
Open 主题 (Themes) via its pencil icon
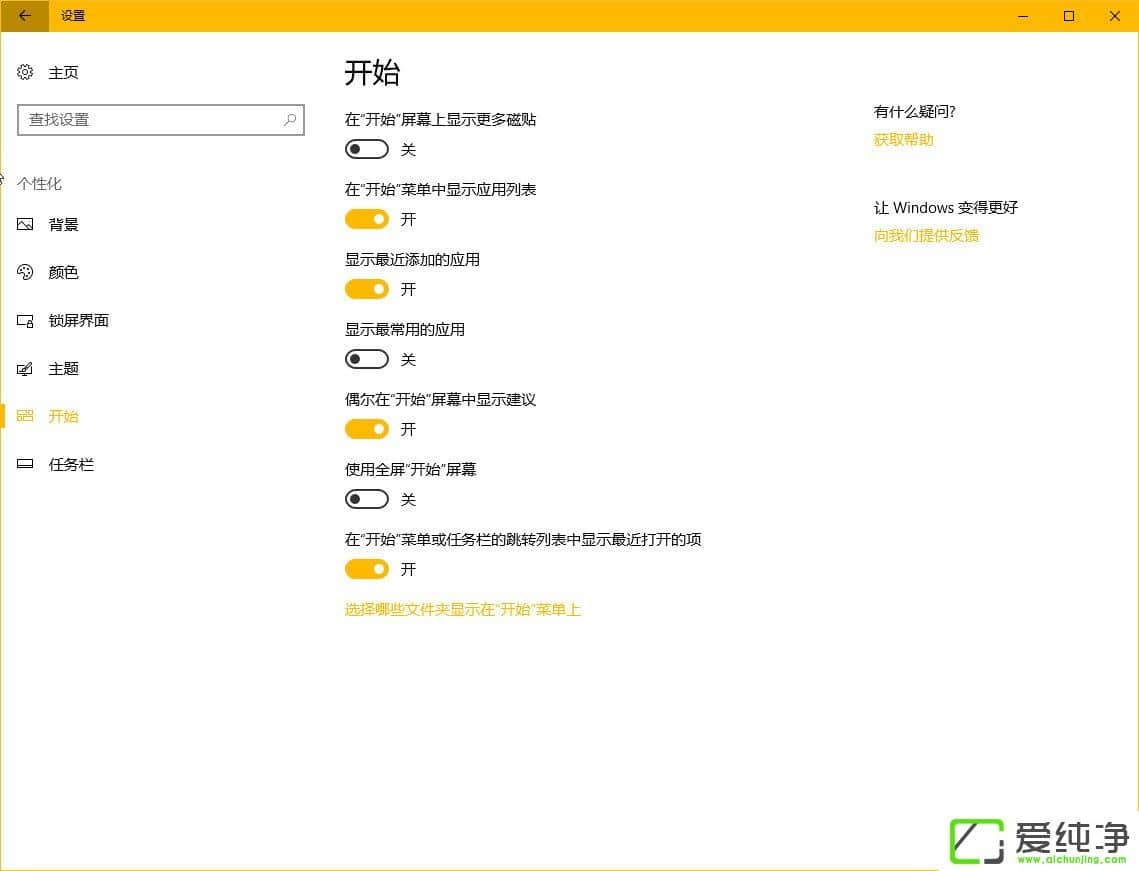point(25,368)
